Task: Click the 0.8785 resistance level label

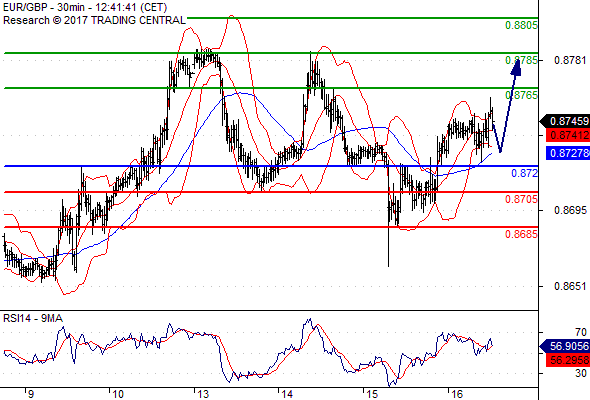Action: (521, 60)
